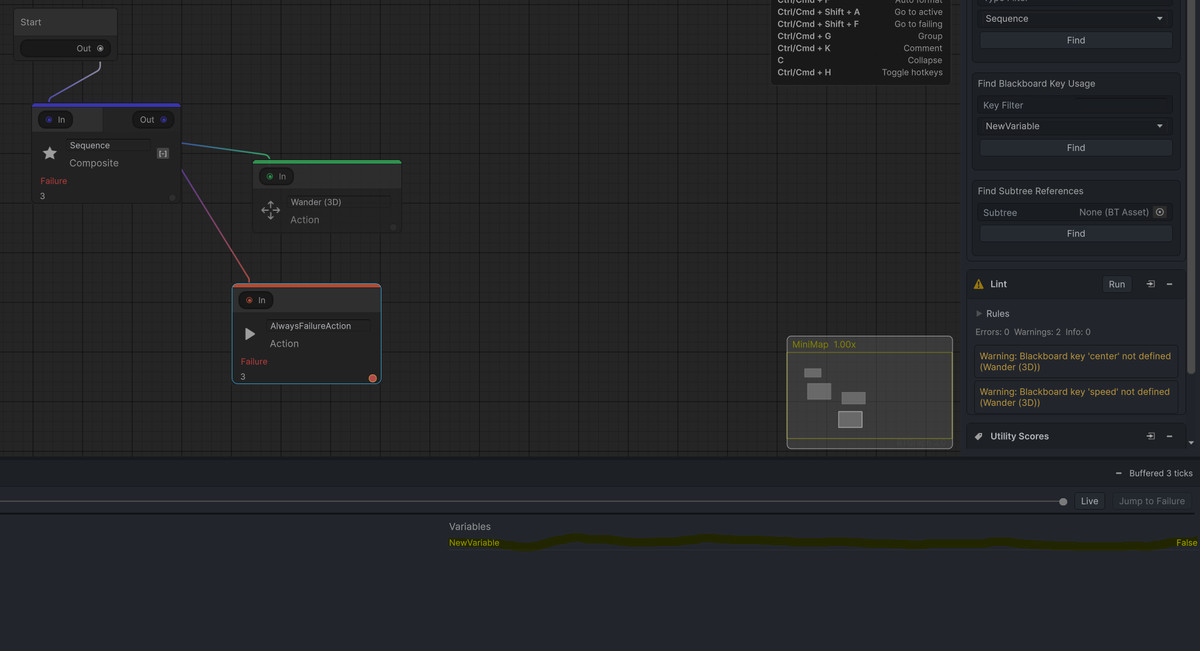The image size is (1200, 651).
Task: Minimize the Lint panel with minus button
Action: [1169, 284]
